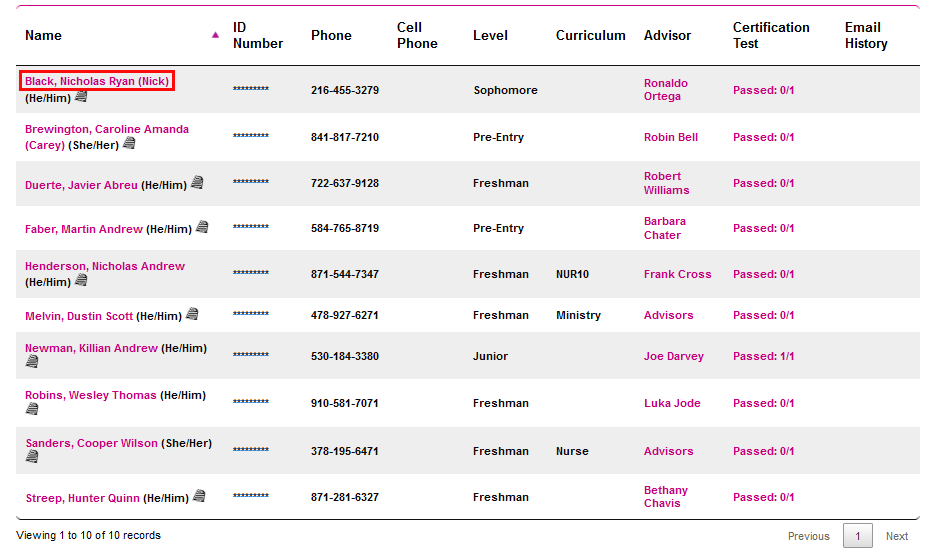The image size is (936, 554).
Task: Open the notes icon beside Nicholas Ryan Black
Action: coord(81,97)
